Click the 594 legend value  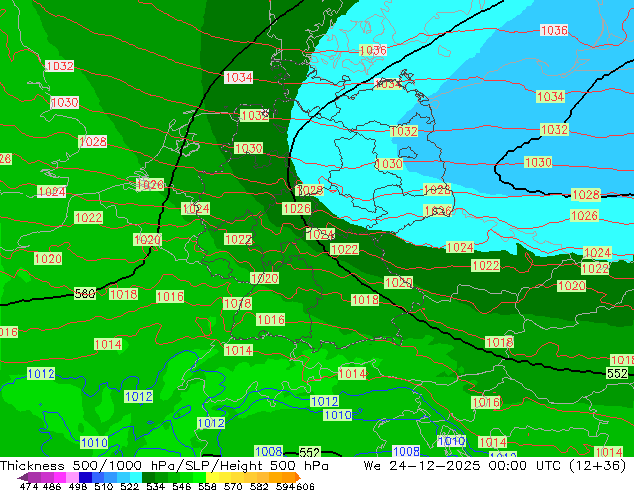[285, 486]
